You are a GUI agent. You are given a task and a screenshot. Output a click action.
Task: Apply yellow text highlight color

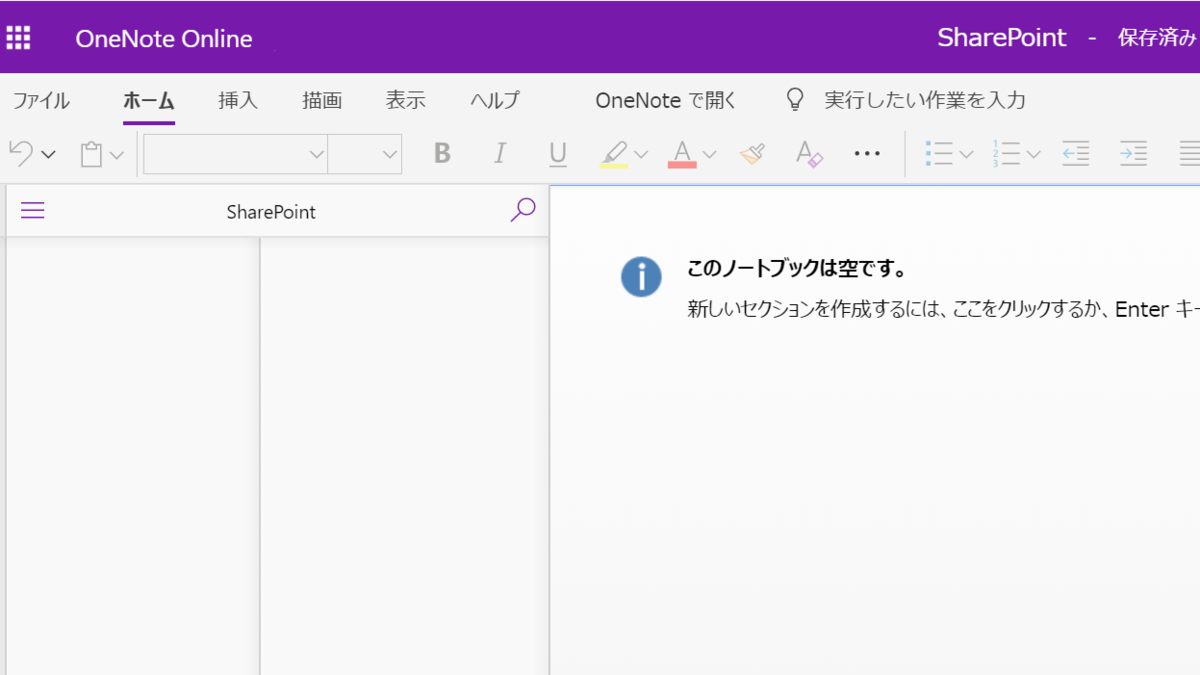click(x=614, y=154)
